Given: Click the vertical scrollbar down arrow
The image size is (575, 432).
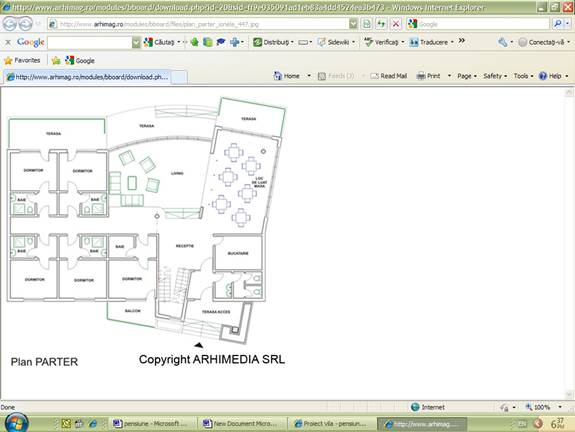Looking at the screenshot, I should (x=569, y=395).
